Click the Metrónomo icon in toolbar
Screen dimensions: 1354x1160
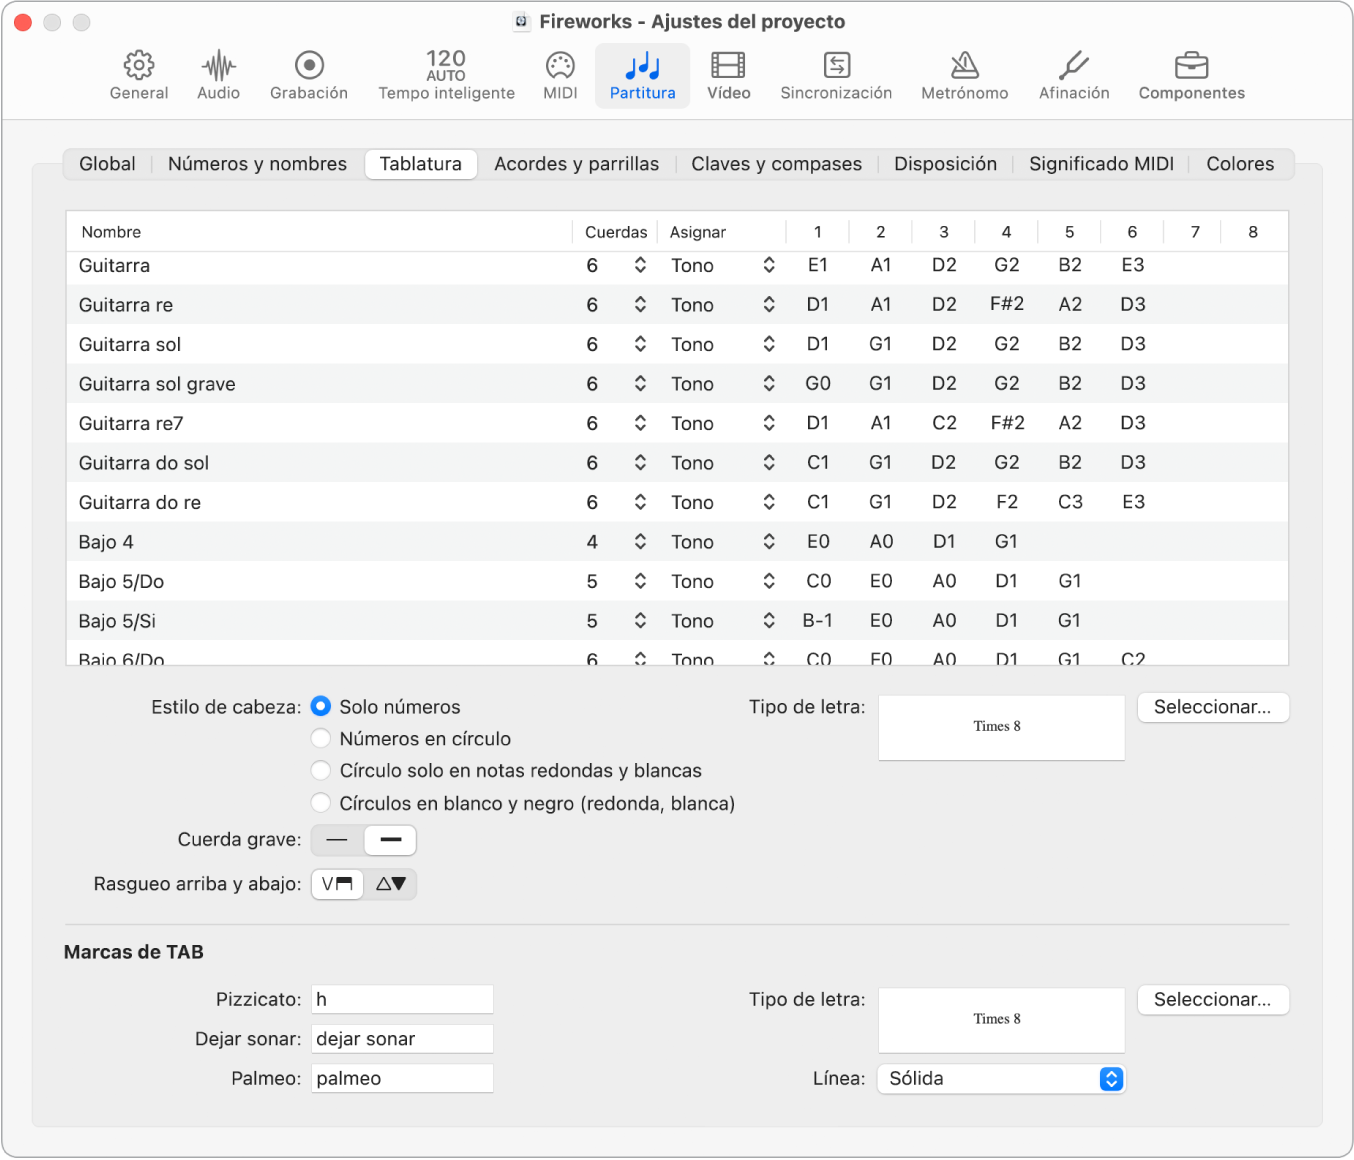(x=964, y=76)
